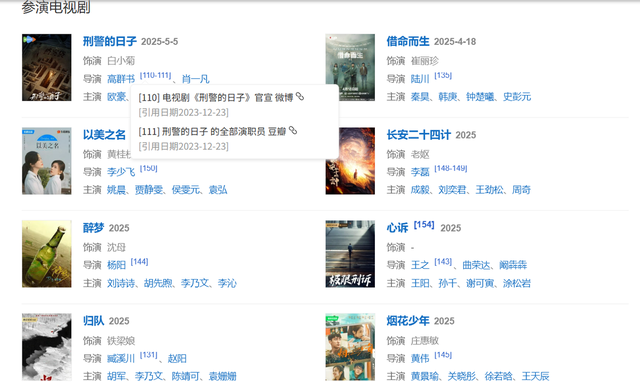Viewport: 640px width, 382px height.
Task: Open the 心诉 drama title link
Action: click(x=397, y=228)
